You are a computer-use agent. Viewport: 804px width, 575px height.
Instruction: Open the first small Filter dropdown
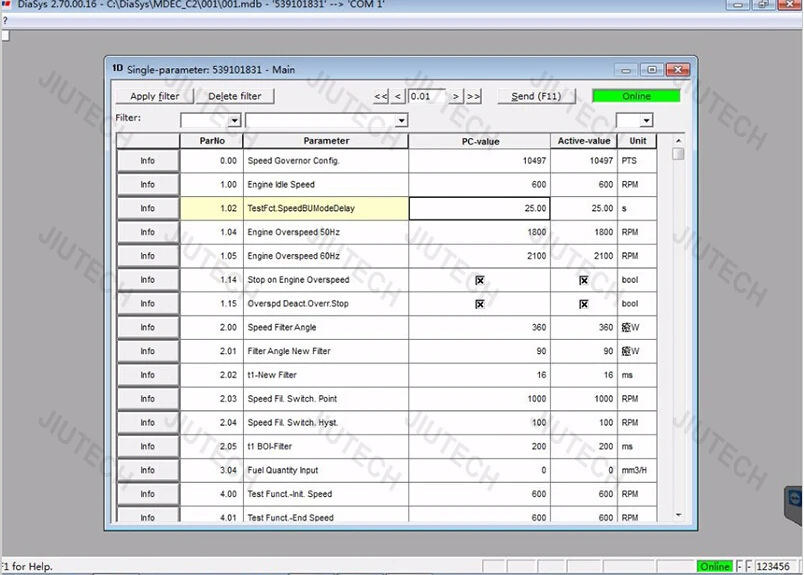click(x=234, y=121)
